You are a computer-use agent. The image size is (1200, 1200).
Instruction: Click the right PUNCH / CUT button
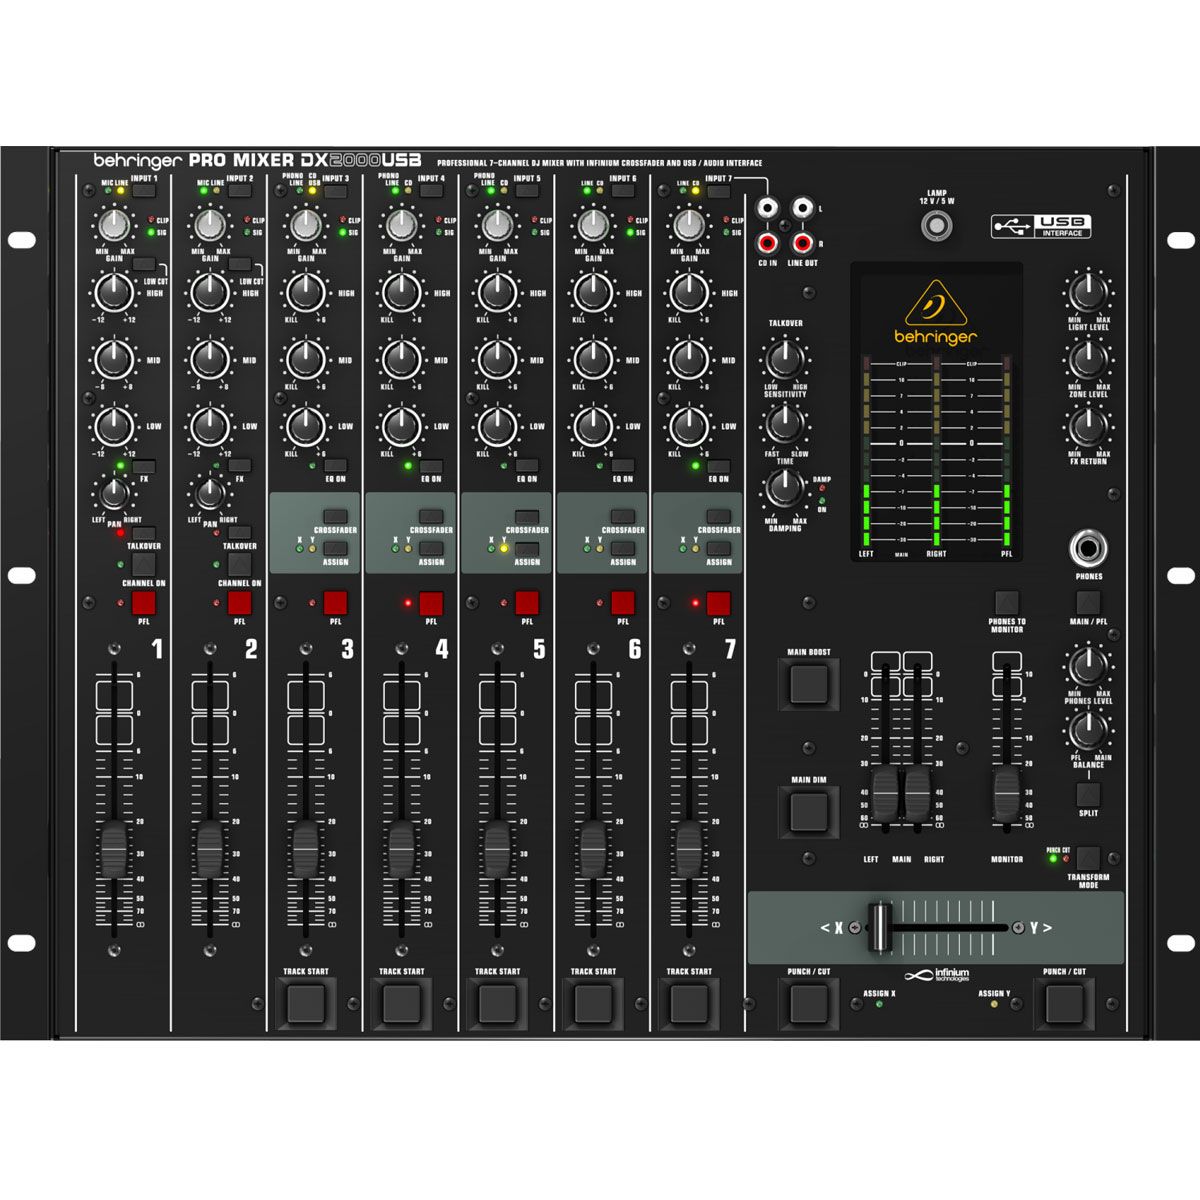[1065, 1003]
